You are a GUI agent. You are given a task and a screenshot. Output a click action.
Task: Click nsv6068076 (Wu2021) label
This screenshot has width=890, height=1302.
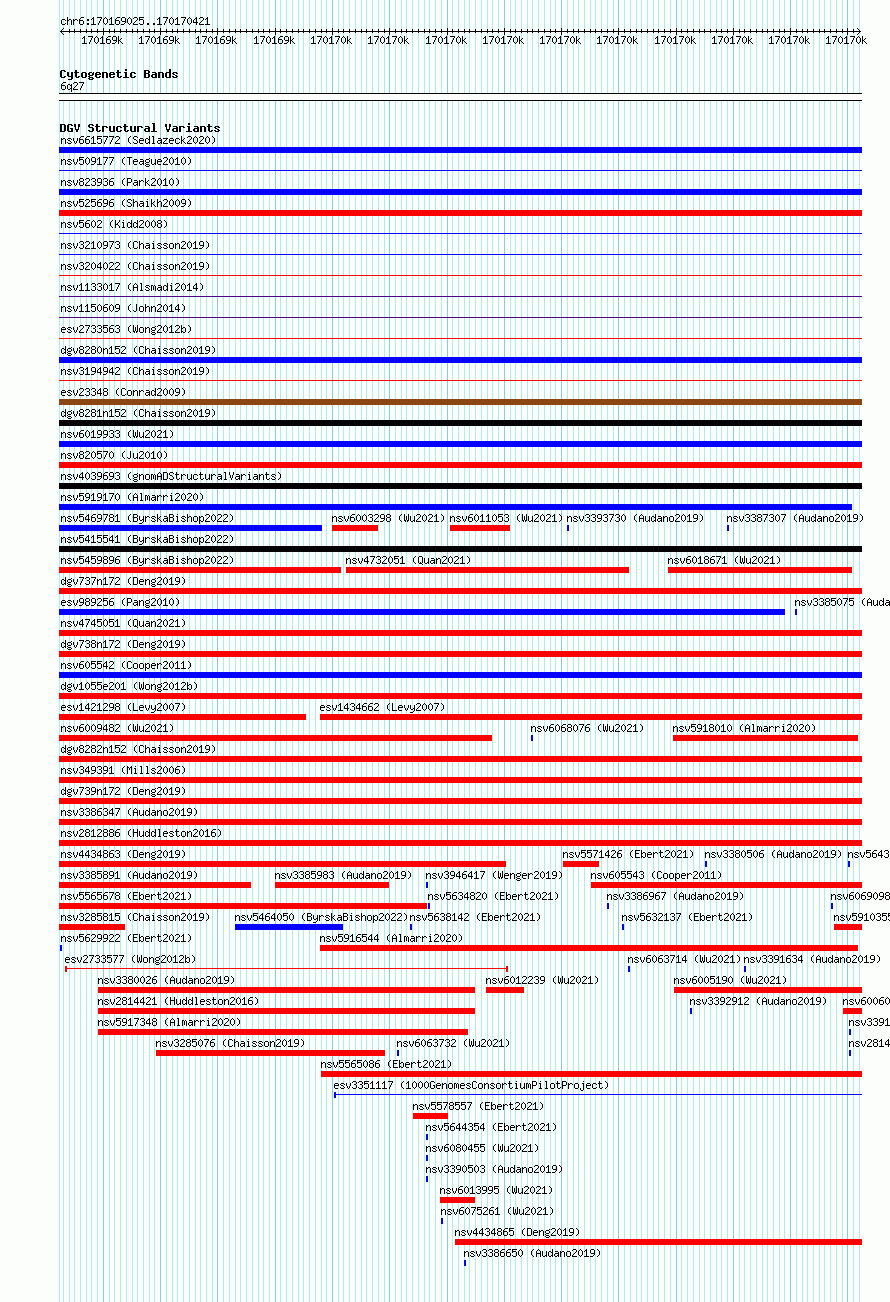pyautogui.click(x=587, y=728)
